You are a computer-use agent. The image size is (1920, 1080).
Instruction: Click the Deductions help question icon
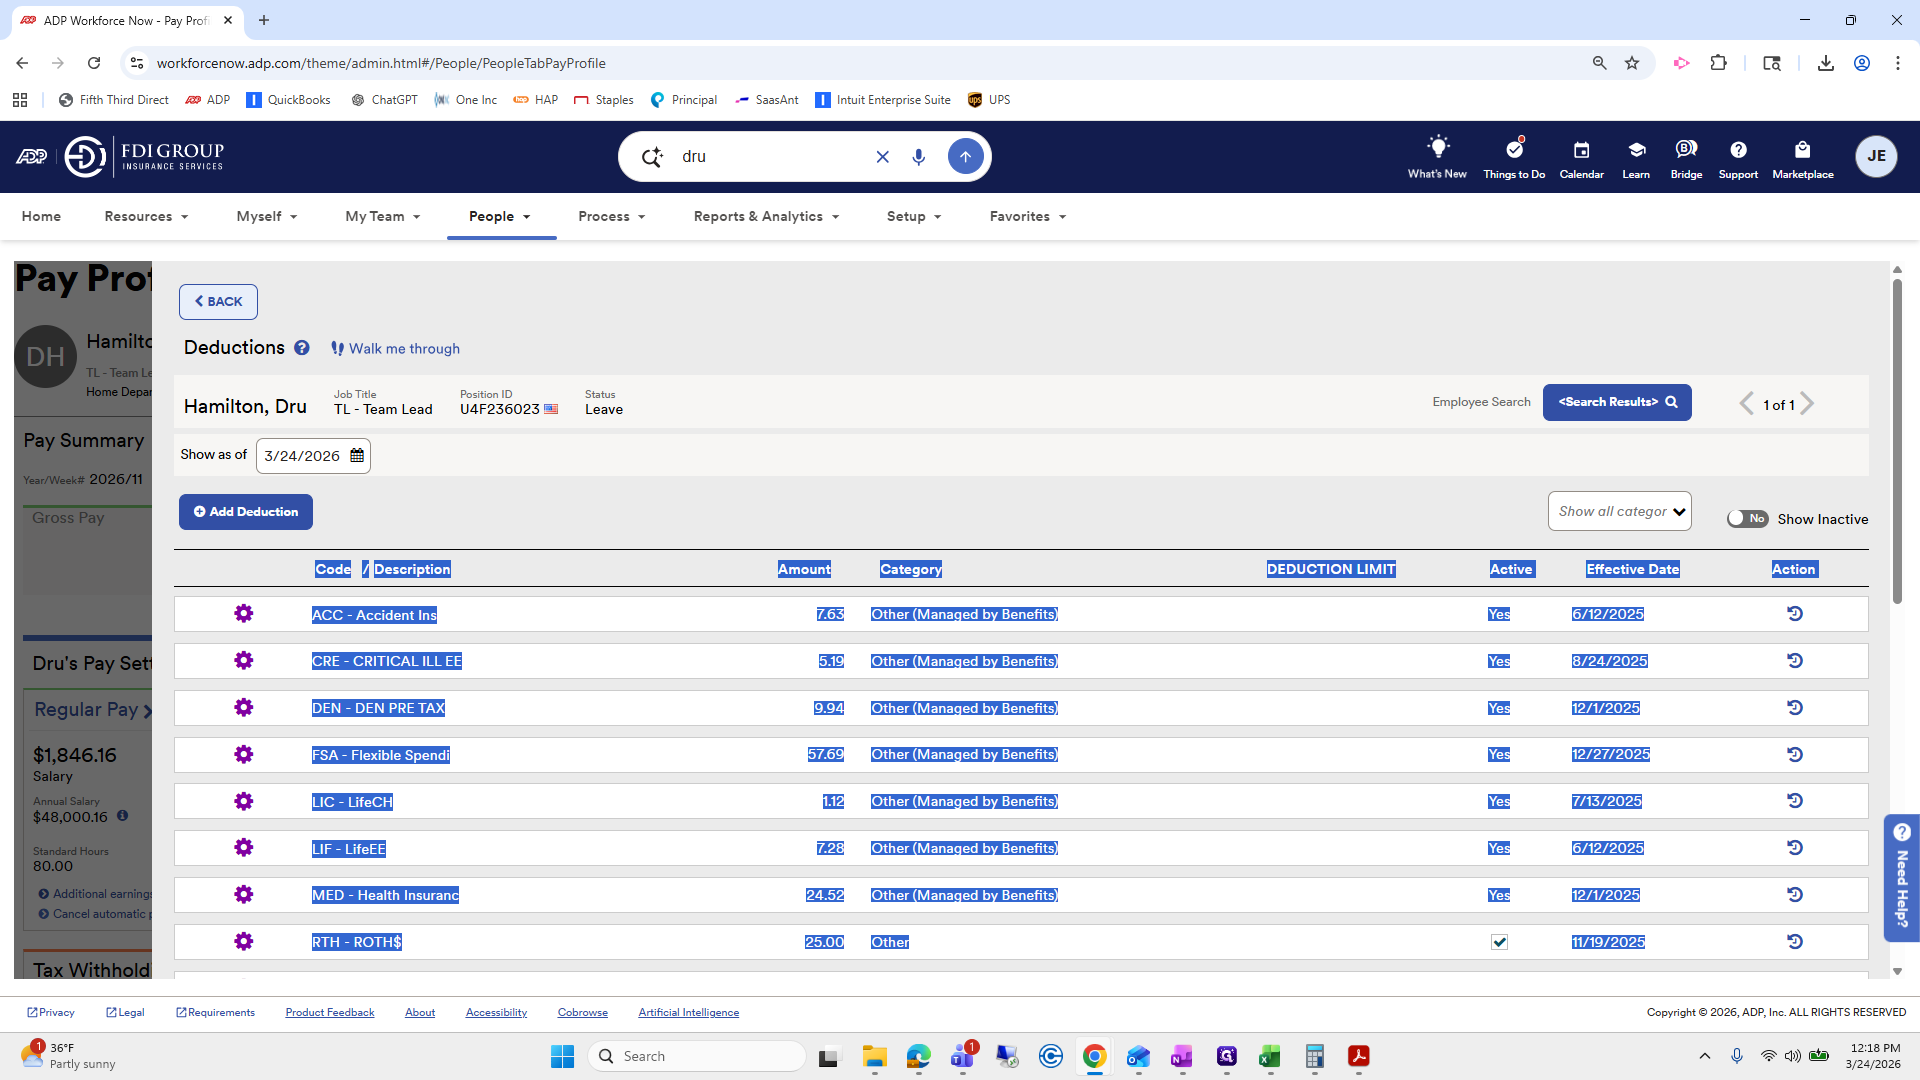tap(301, 348)
